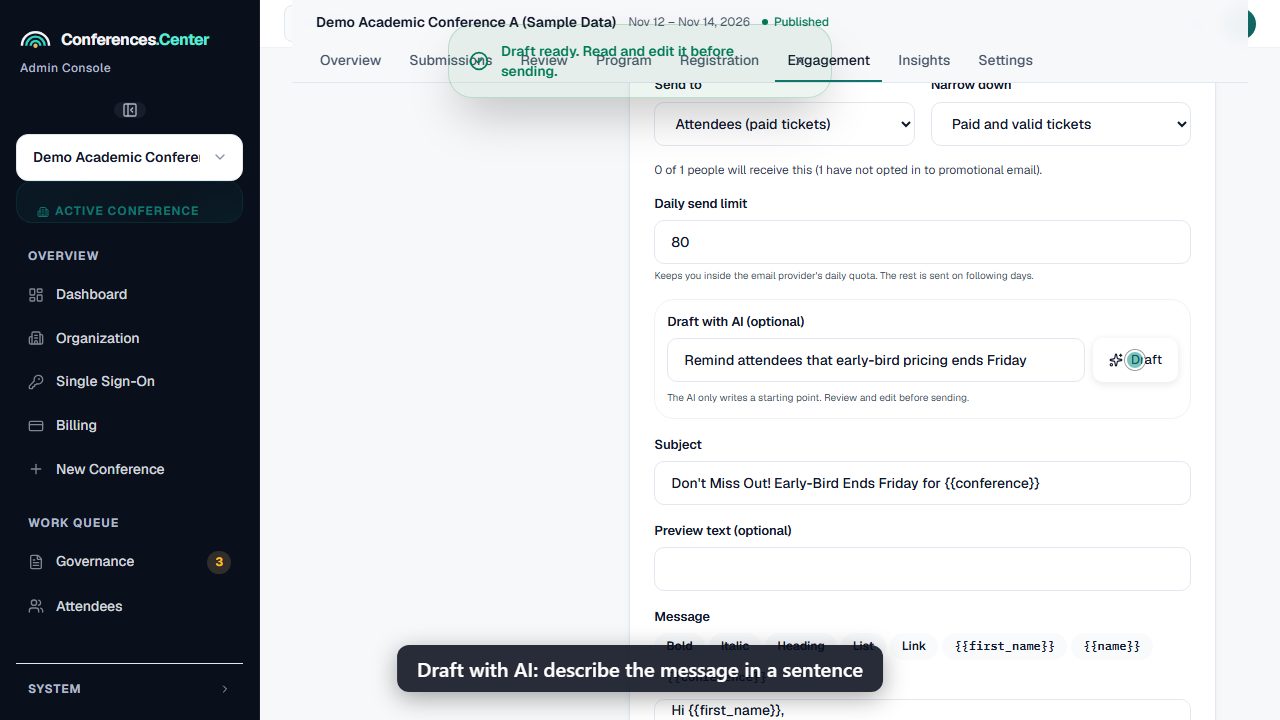The image size is (1280, 720).
Task: Switch to the Overview tab
Action: [x=350, y=60]
